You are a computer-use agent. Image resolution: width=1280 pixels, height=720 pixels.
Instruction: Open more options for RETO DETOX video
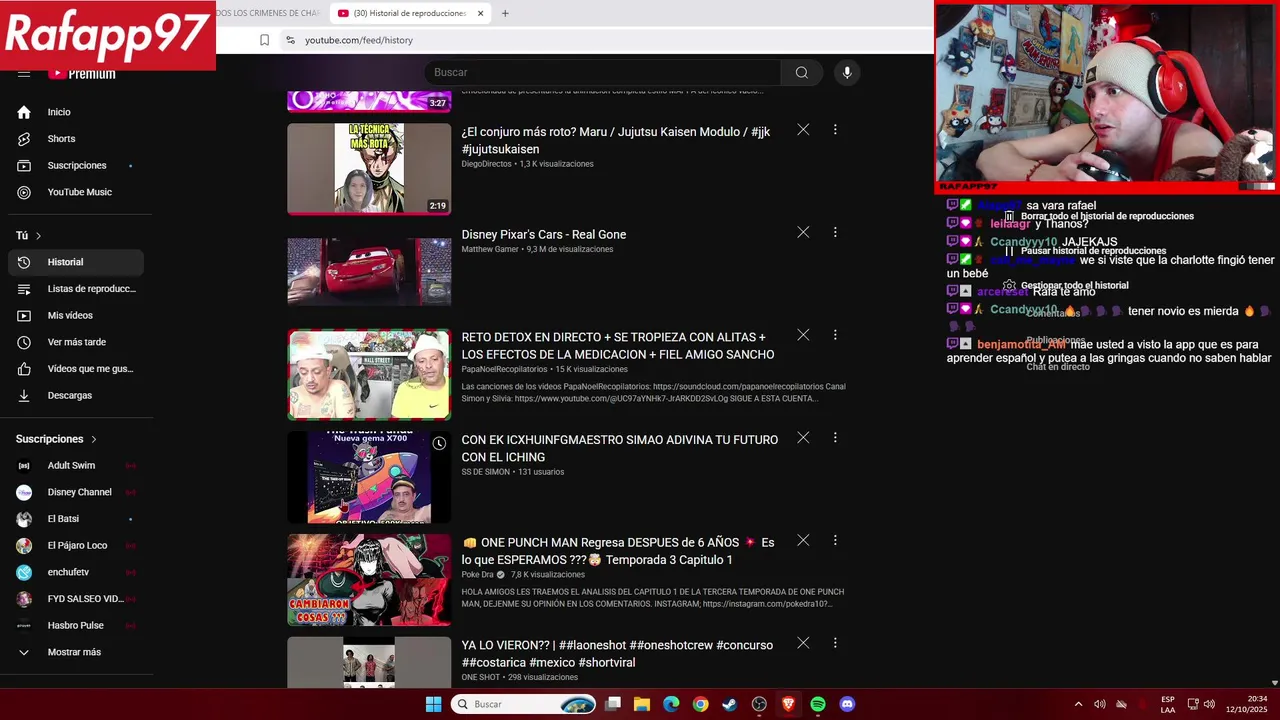(835, 335)
